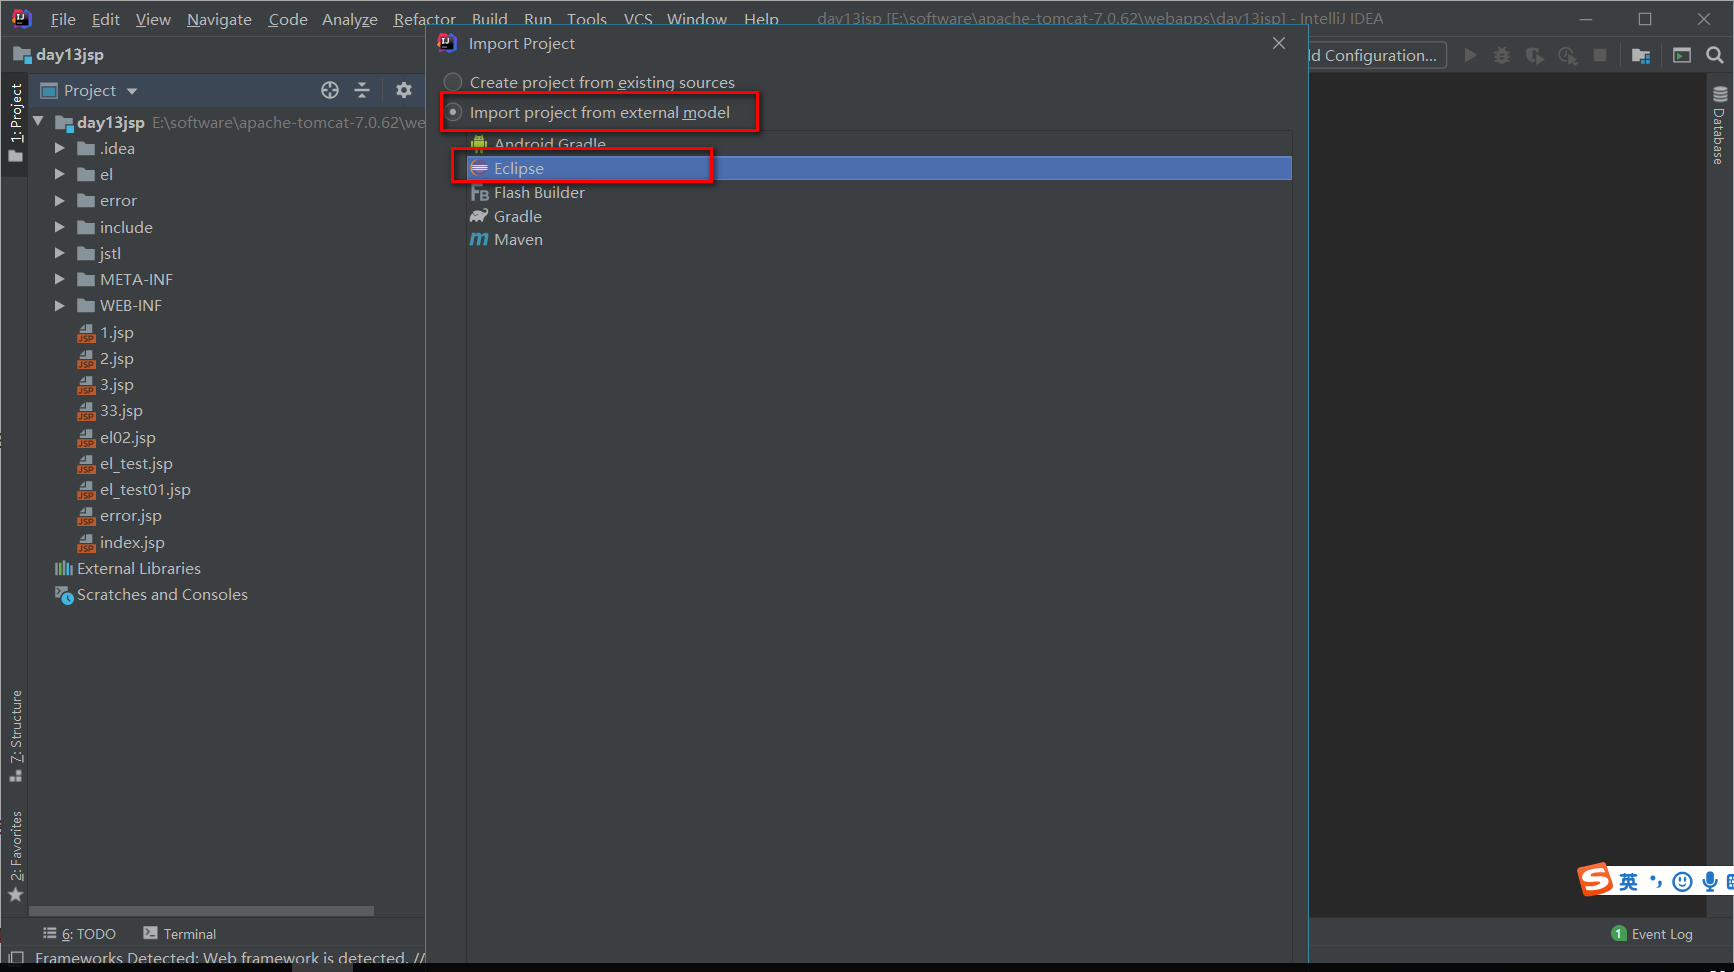Open Project Structure icon in toolbar
The width and height of the screenshot is (1734, 972).
click(x=1641, y=55)
